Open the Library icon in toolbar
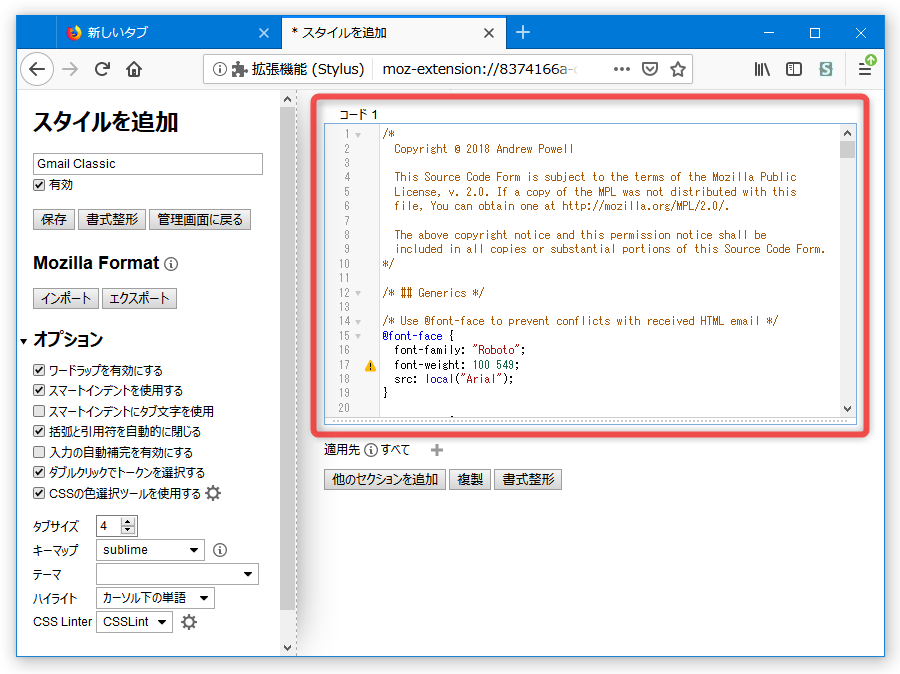The image size is (900, 674). click(762, 69)
